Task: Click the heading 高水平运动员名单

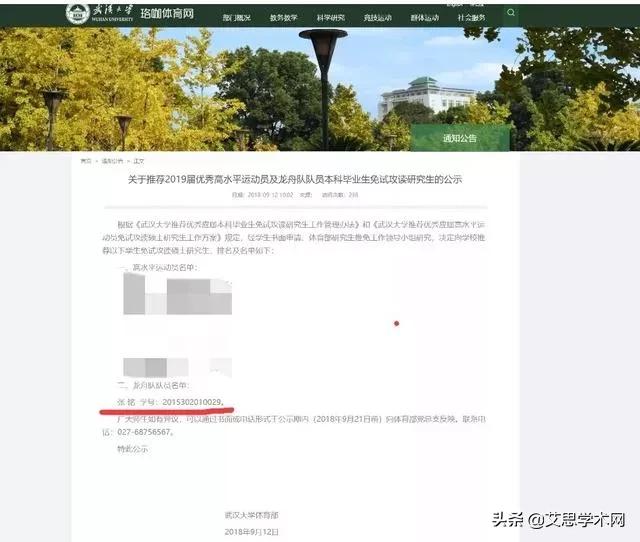Action: [165, 268]
